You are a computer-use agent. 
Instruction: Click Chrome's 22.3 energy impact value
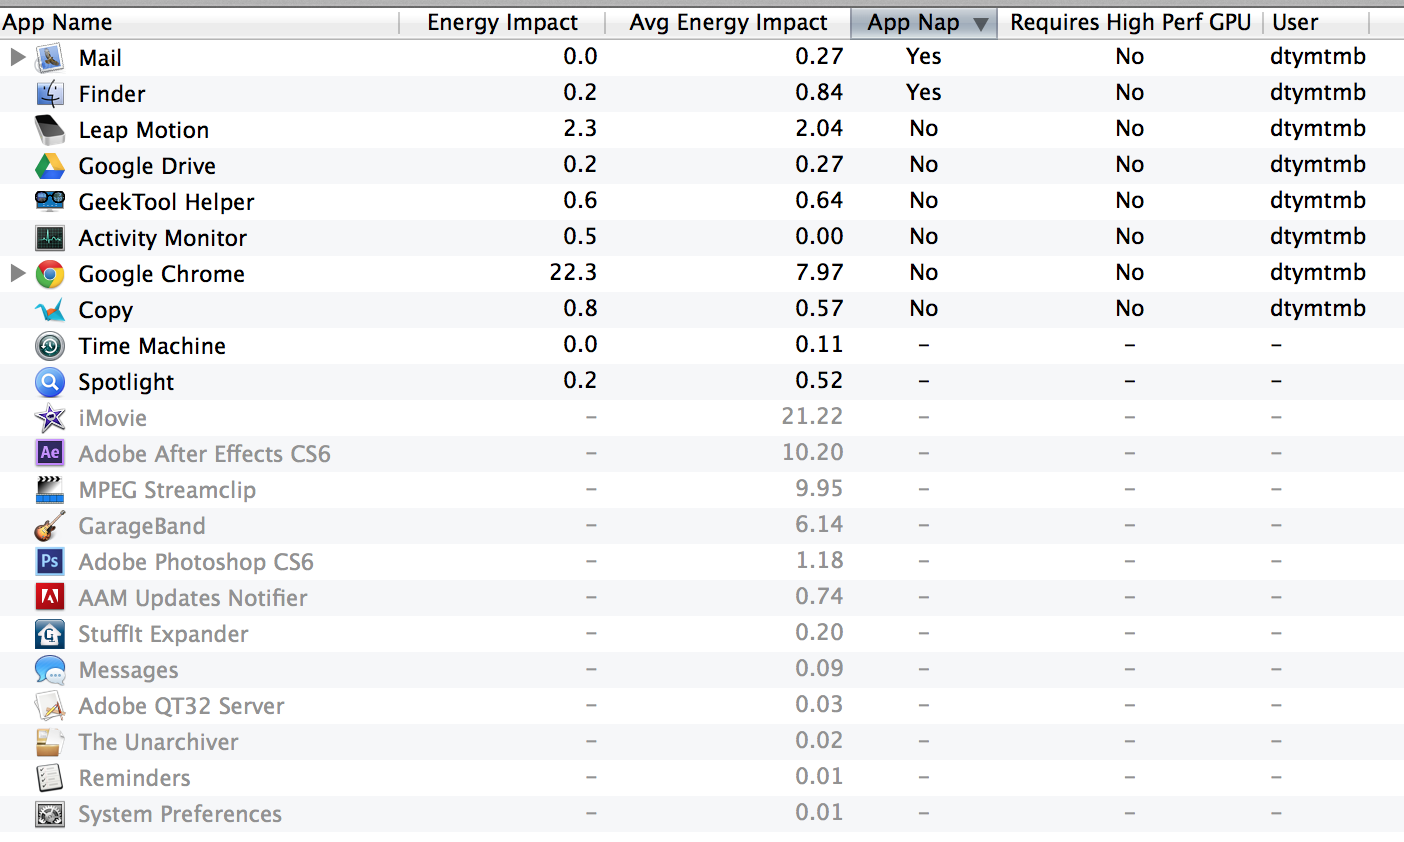(x=573, y=272)
